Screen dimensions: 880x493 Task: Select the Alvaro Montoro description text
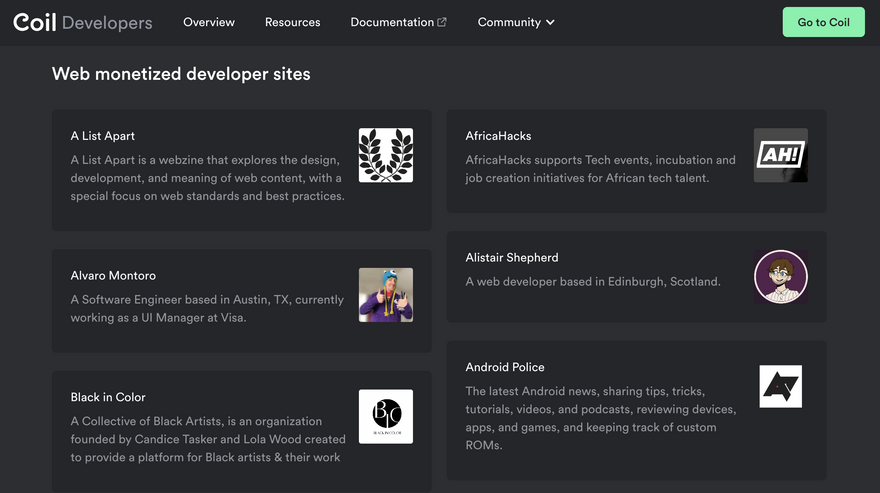pos(207,309)
